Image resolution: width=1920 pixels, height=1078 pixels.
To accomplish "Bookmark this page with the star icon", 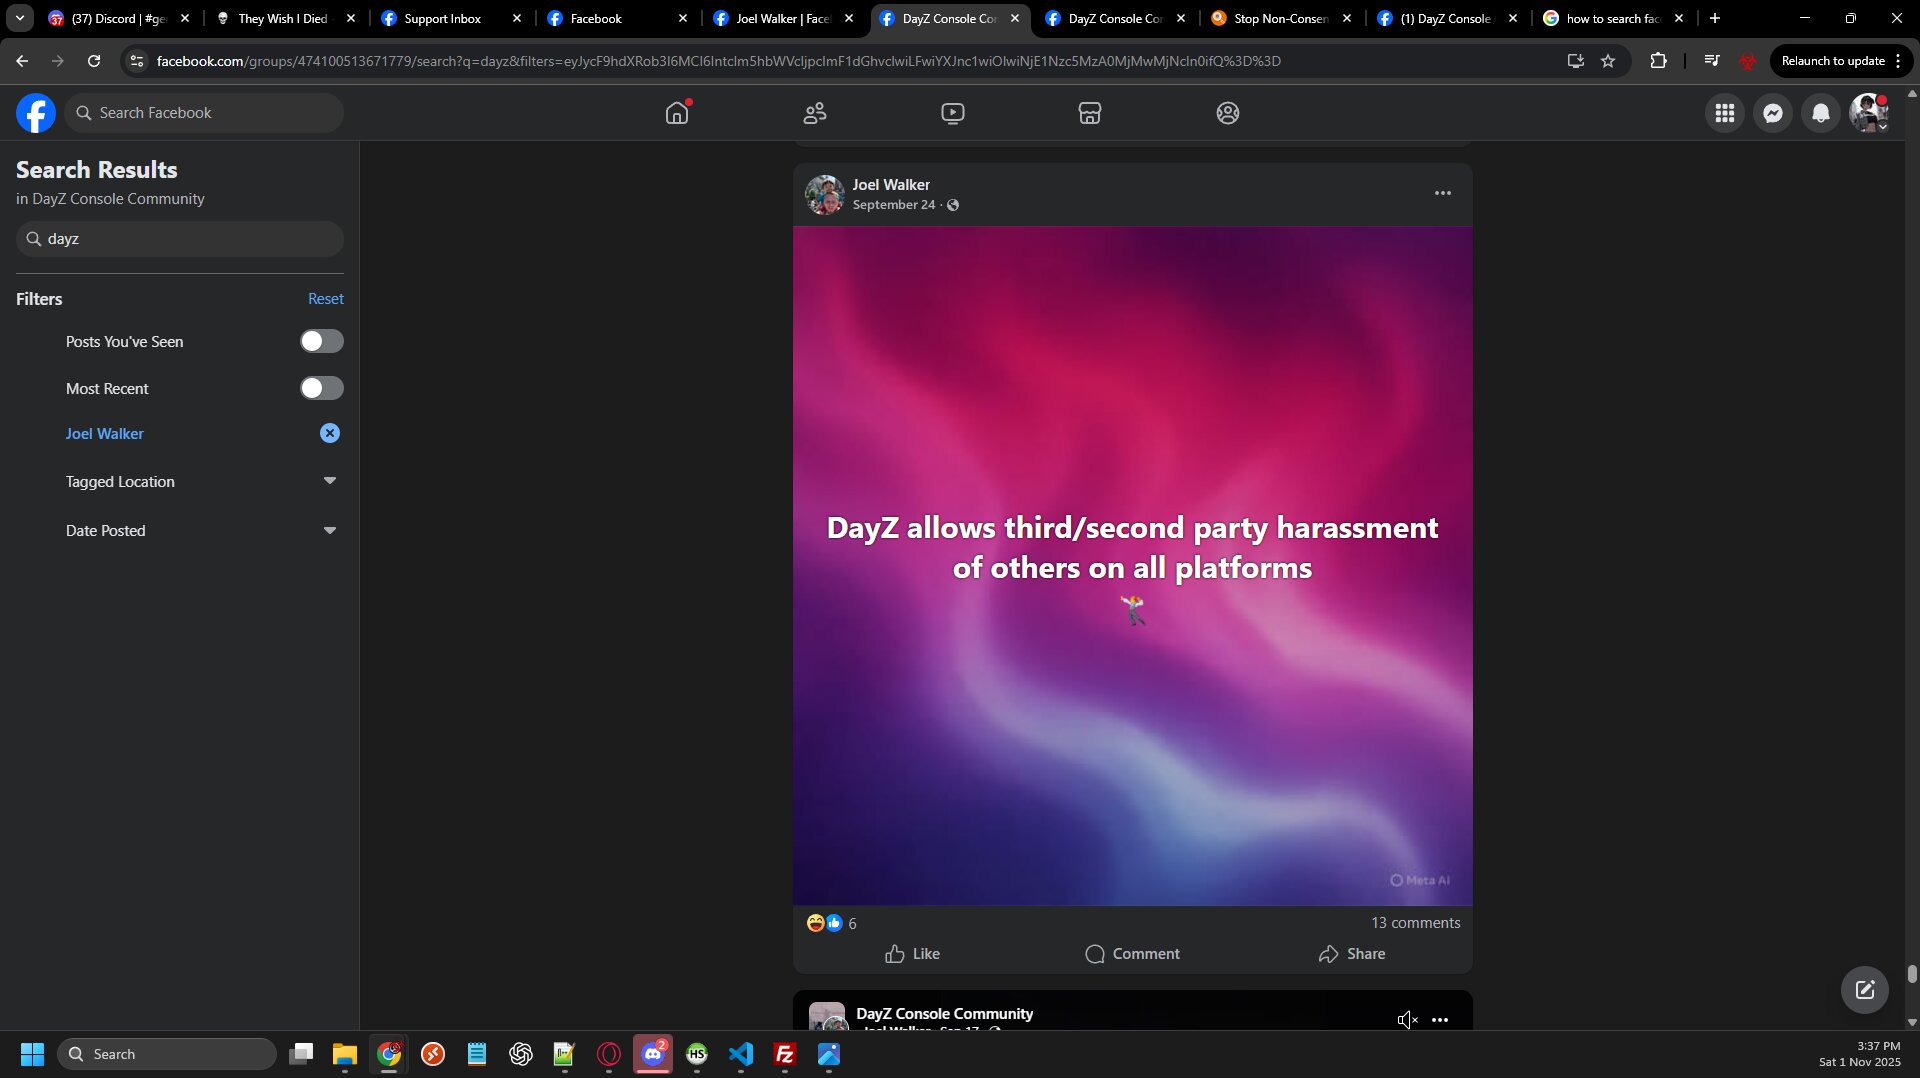I will point(1608,61).
